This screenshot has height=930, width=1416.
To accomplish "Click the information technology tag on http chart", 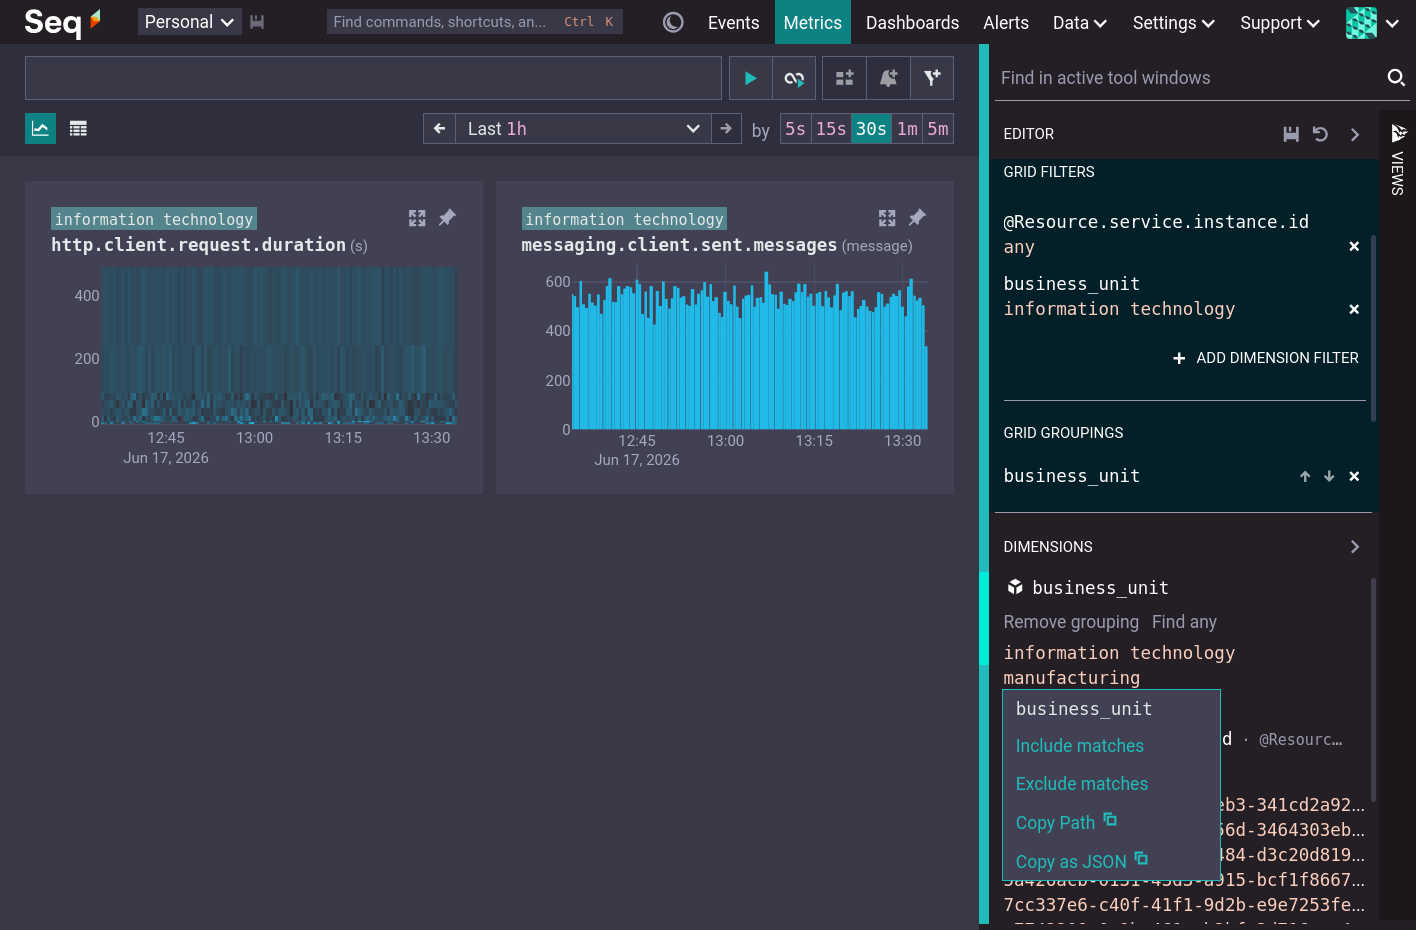I will (154, 219).
